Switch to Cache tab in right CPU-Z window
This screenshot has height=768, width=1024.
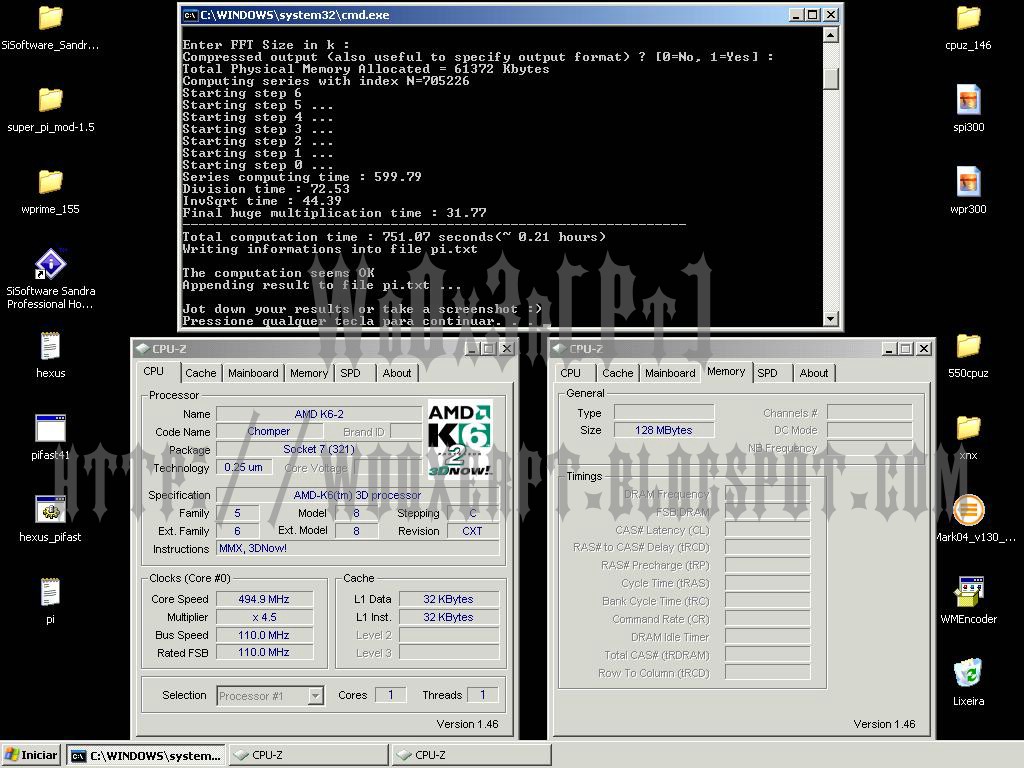point(617,373)
